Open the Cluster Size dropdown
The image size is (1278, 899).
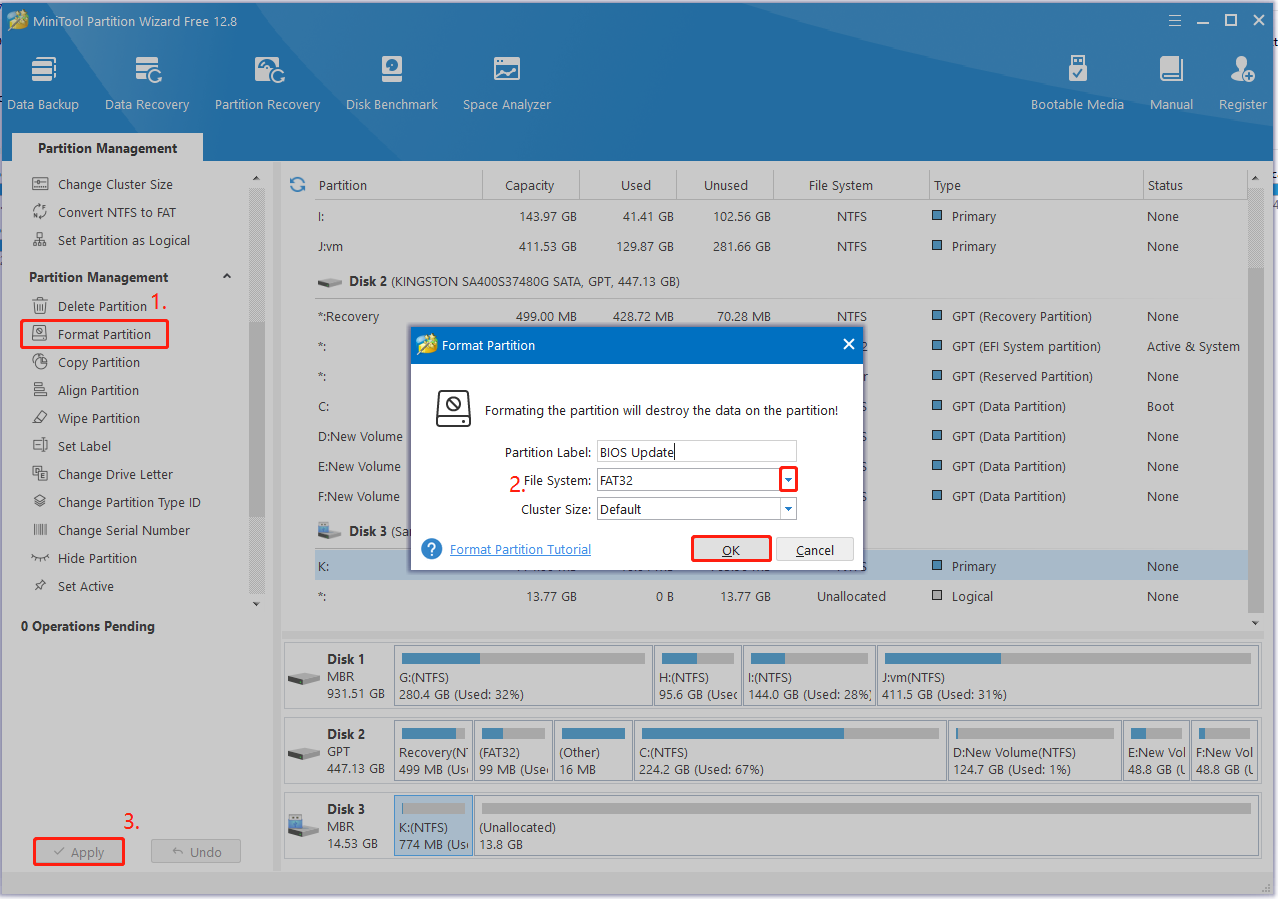click(x=788, y=509)
